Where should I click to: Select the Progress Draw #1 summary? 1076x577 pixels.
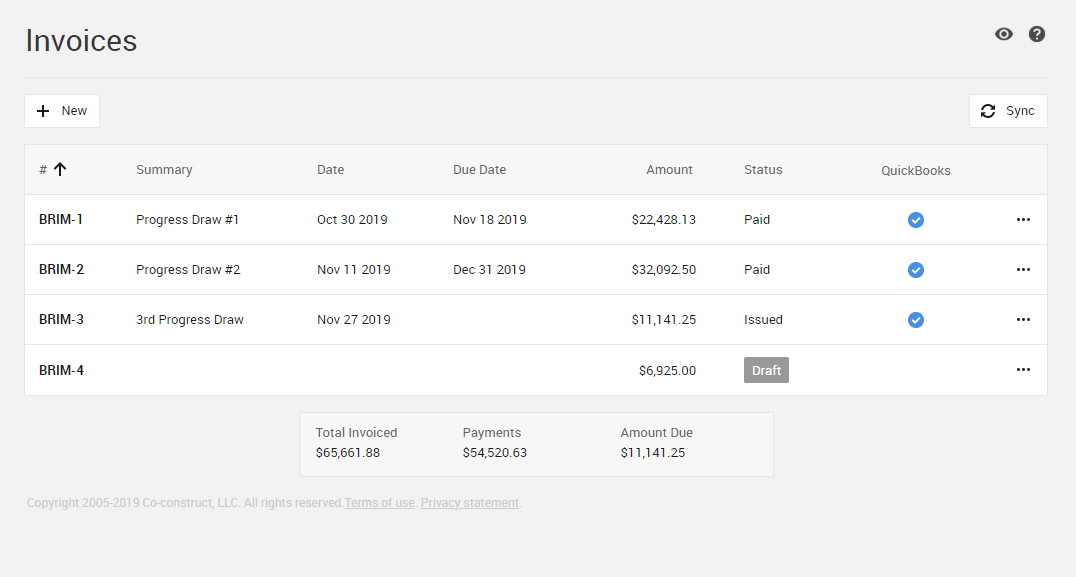187,220
